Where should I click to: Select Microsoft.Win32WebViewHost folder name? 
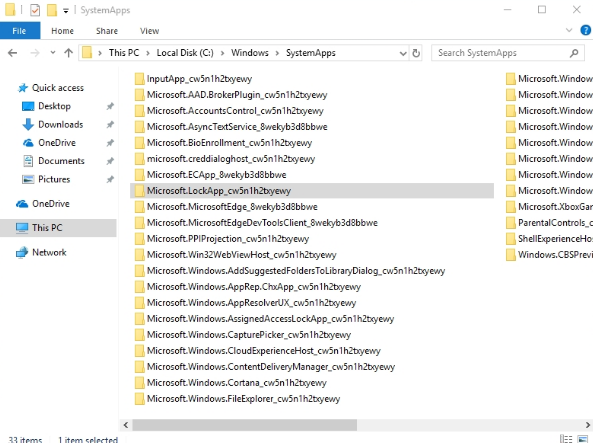pos(242,255)
